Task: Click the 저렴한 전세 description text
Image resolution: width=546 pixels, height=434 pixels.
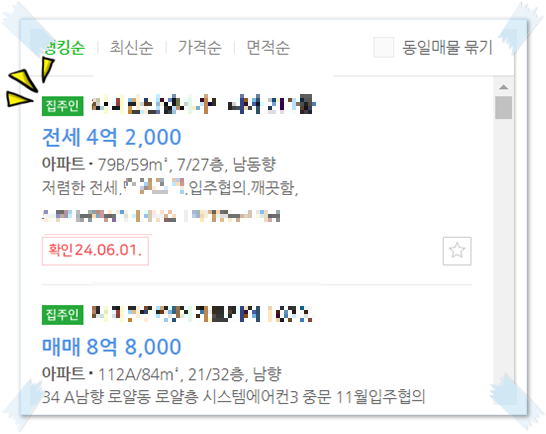Action: 170,188
